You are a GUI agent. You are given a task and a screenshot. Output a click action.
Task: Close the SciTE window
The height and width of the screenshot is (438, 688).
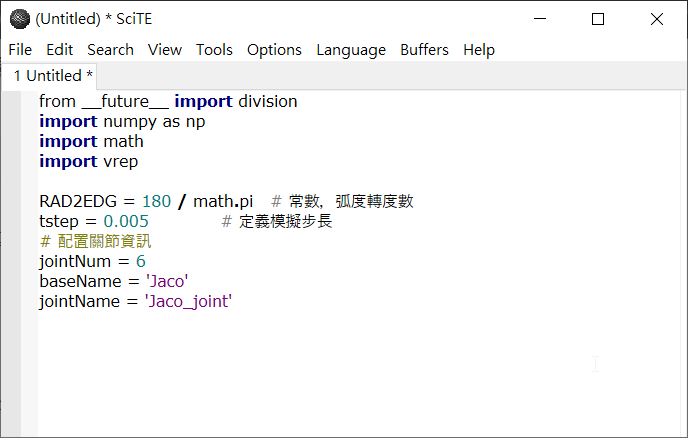656,19
